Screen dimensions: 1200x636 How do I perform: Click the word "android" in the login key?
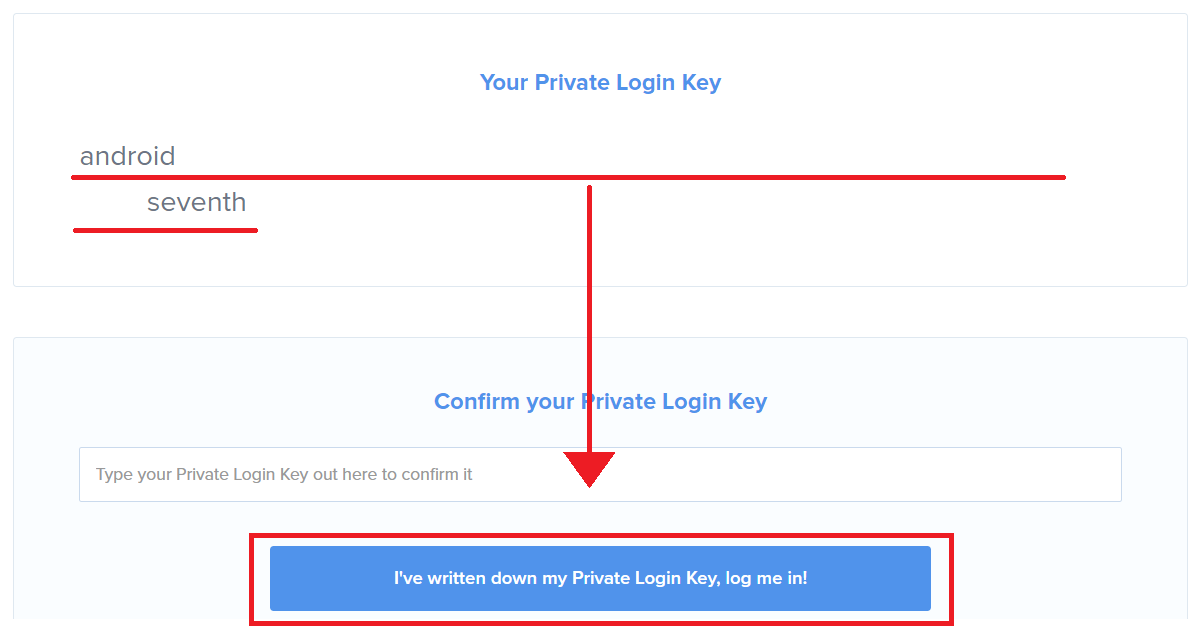pyautogui.click(x=127, y=156)
